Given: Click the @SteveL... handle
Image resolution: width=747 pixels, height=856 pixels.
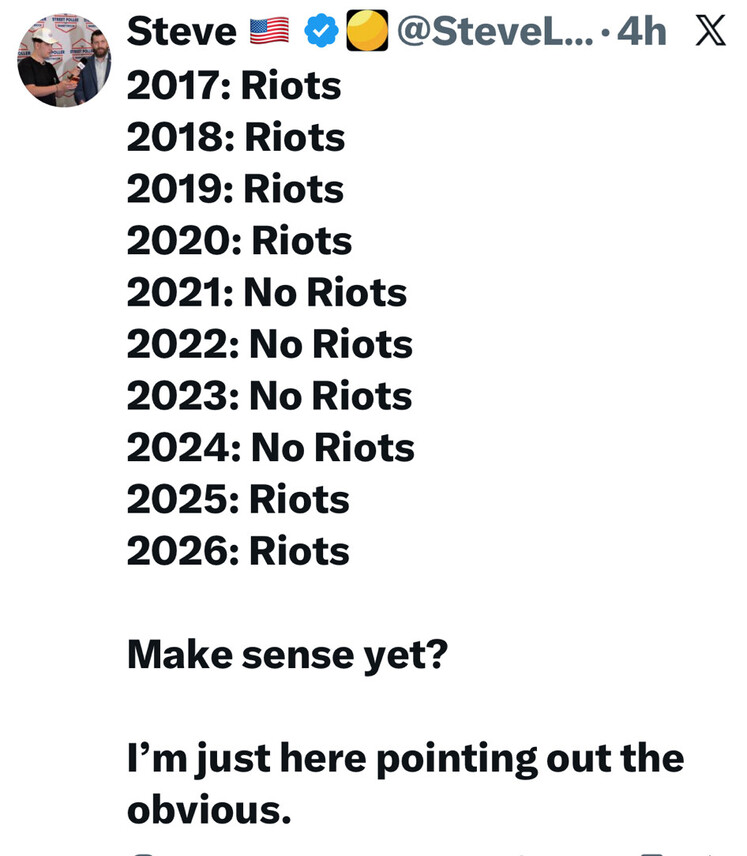Looking at the screenshot, I should (x=500, y=33).
